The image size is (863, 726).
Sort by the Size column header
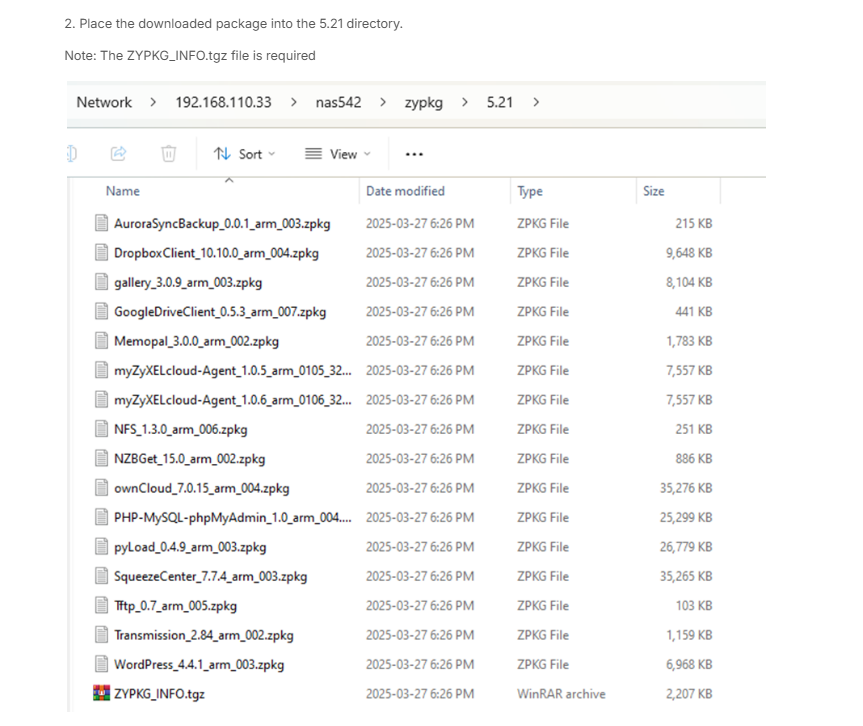click(654, 191)
